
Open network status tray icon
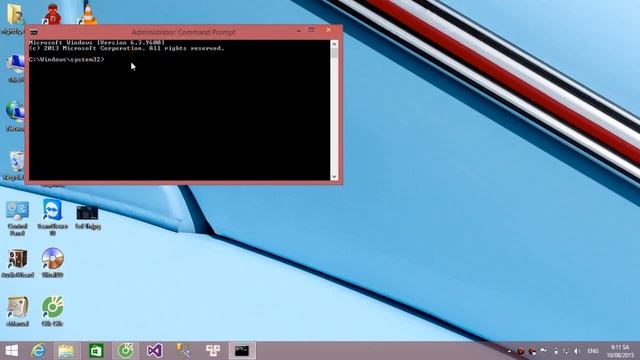pyautogui.click(x=566, y=351)
